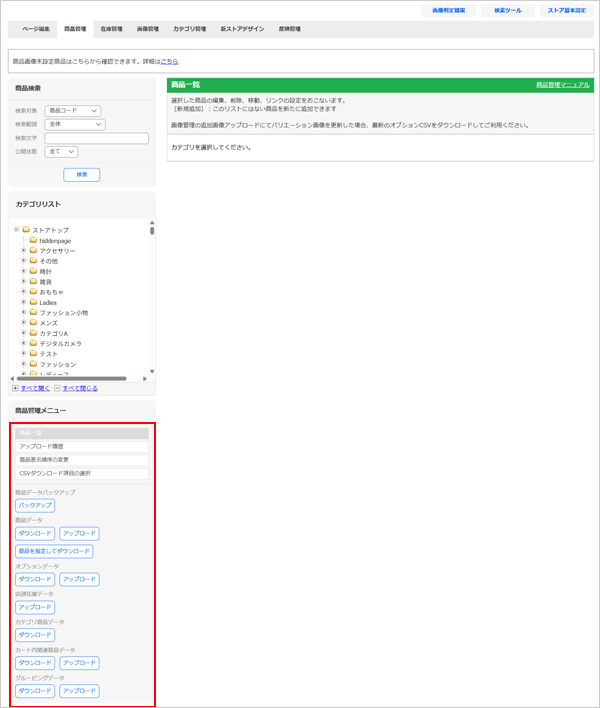The width and height of the screenshot is (600, 708).
Task: Open the 検索範囲 dropdown showing 全体
Action: 76,124
